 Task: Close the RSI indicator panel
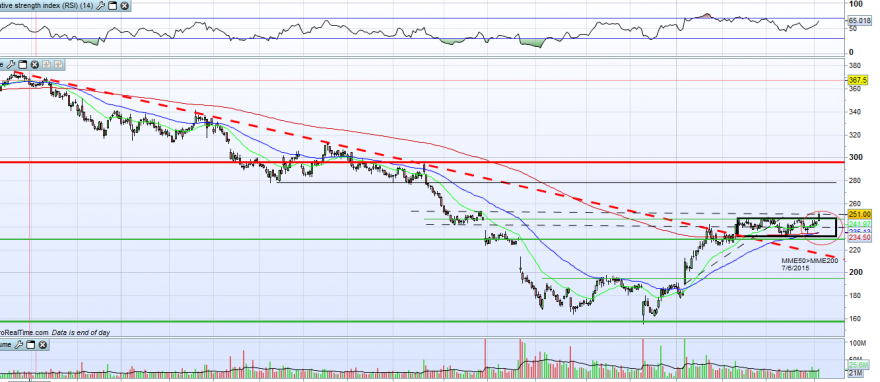point(124,6)
